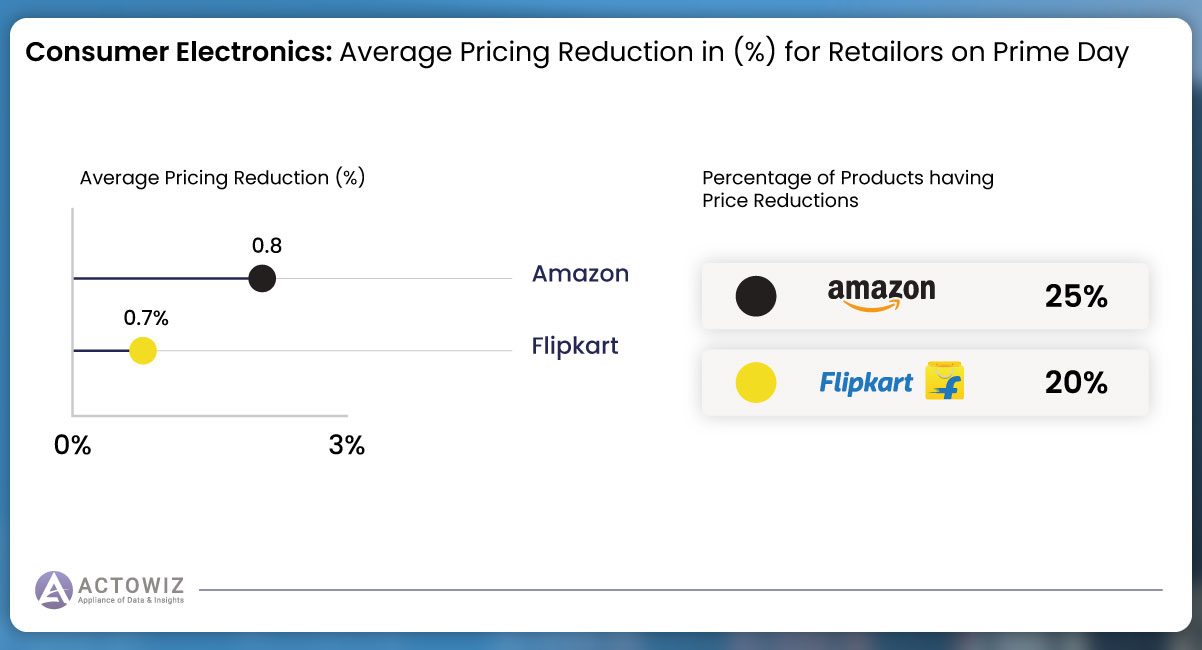Click the Percentage of Products having Price Reductions heading
1202x650 pixels.
pos(848,189)
